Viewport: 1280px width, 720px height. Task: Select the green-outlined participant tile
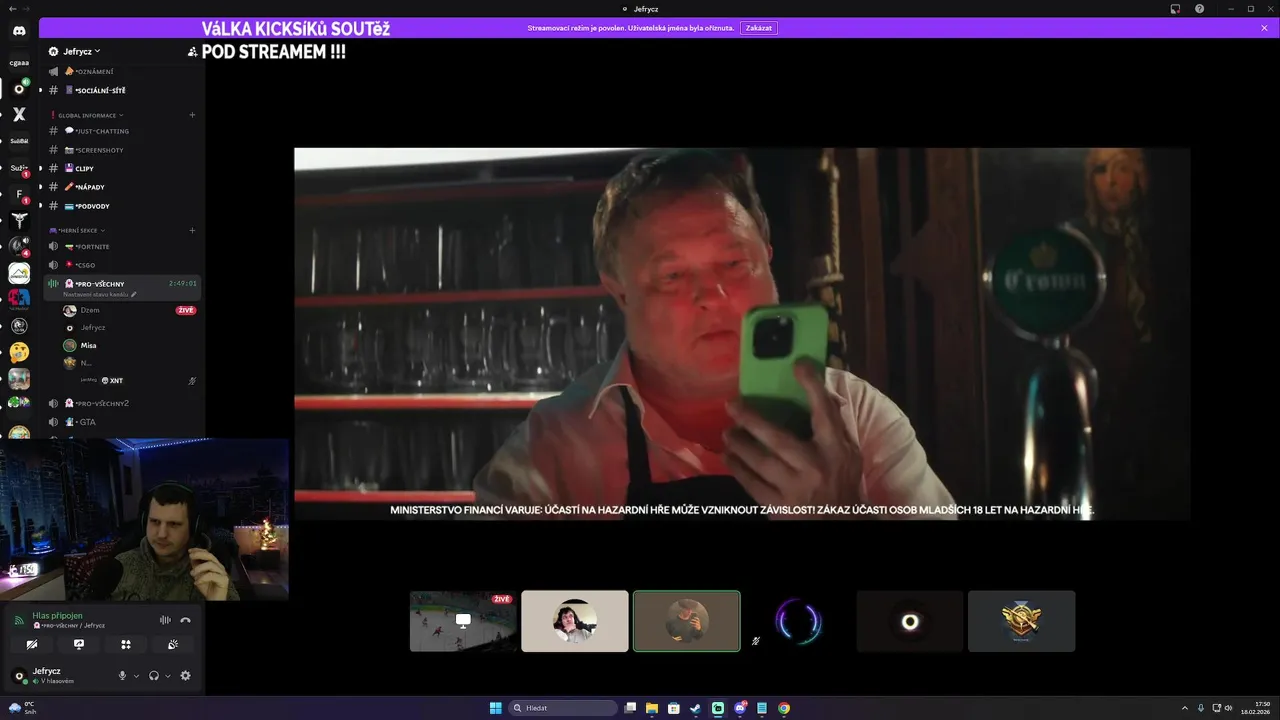point(687,621)
